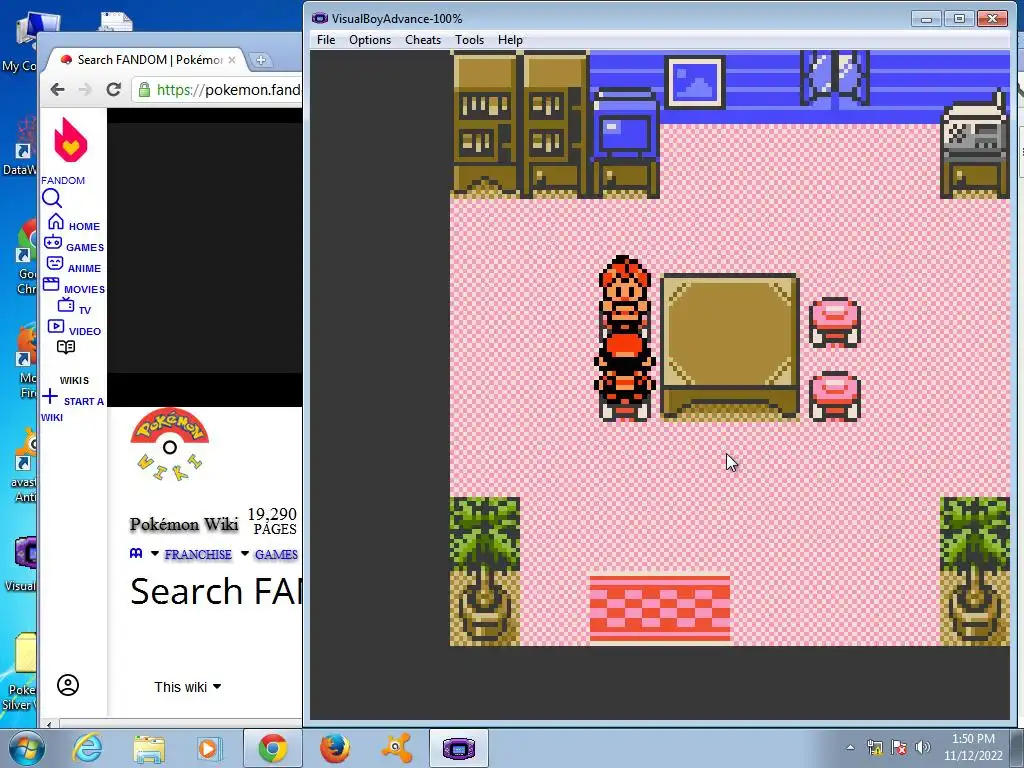Open the File menu in VisualBoyAdvance
This screenshot has height=768, width=1024.
click(x=326, y=40)
